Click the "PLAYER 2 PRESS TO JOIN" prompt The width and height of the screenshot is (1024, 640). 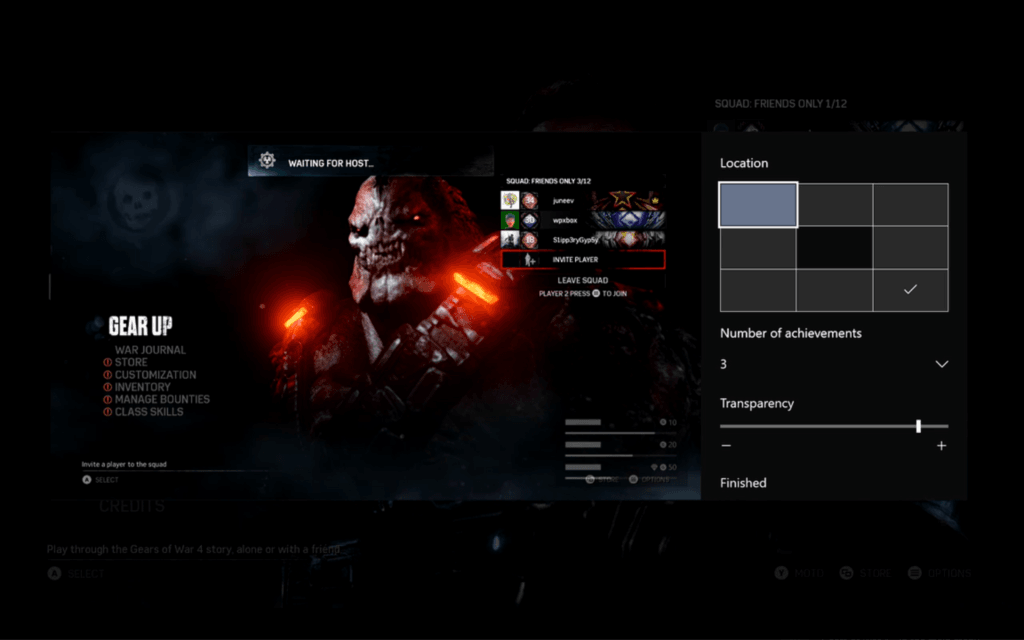coord(583,294)
